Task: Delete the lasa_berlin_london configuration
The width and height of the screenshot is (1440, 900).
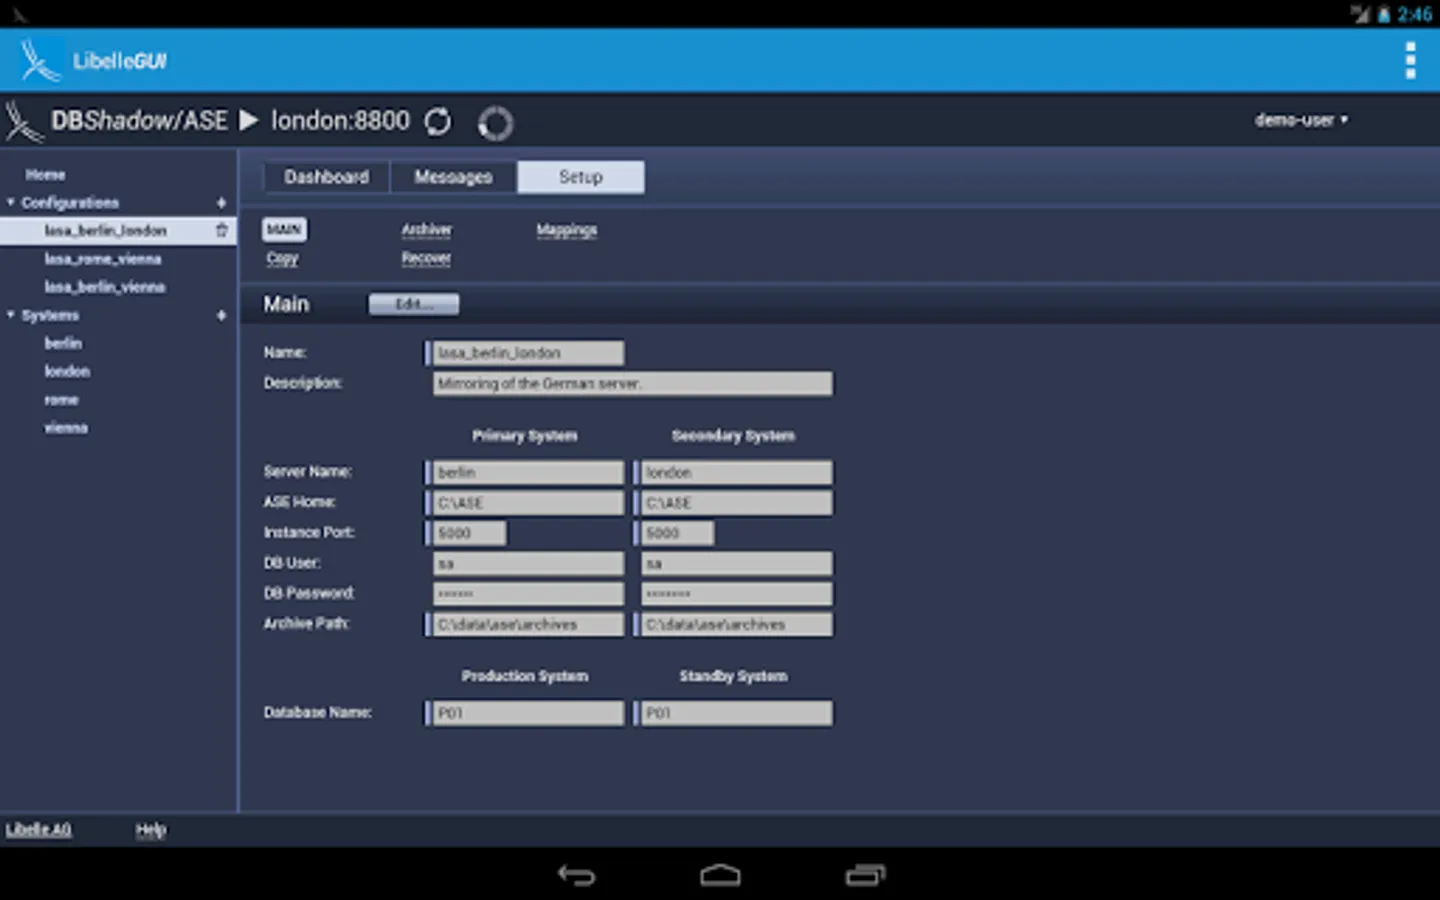Action: pyautogui.click(x=221, y=230)
